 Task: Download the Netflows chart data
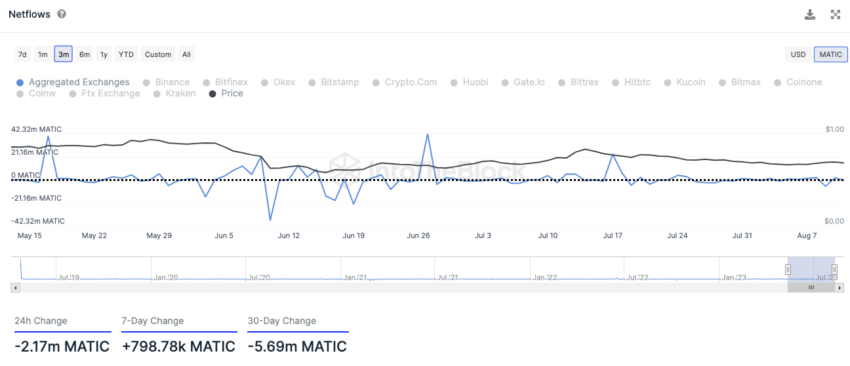[810, 15]
